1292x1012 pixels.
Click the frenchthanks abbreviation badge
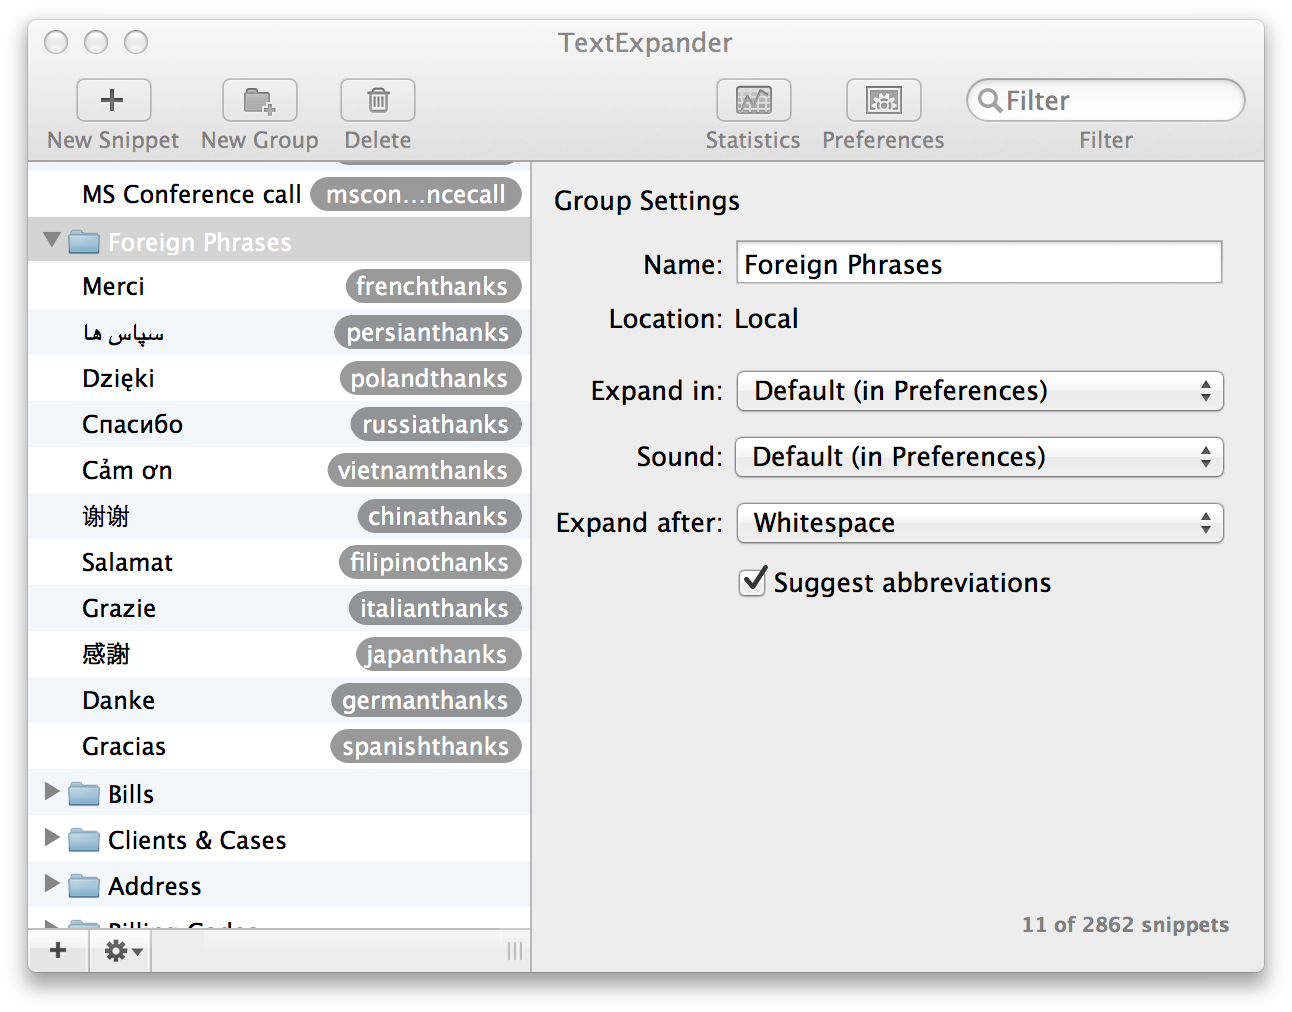point(433,286)
